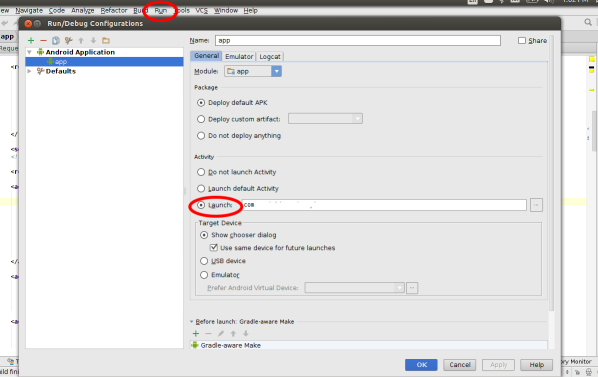Open the Navigate menu
The height and width of the screenshot is (377, 598).
29,11
